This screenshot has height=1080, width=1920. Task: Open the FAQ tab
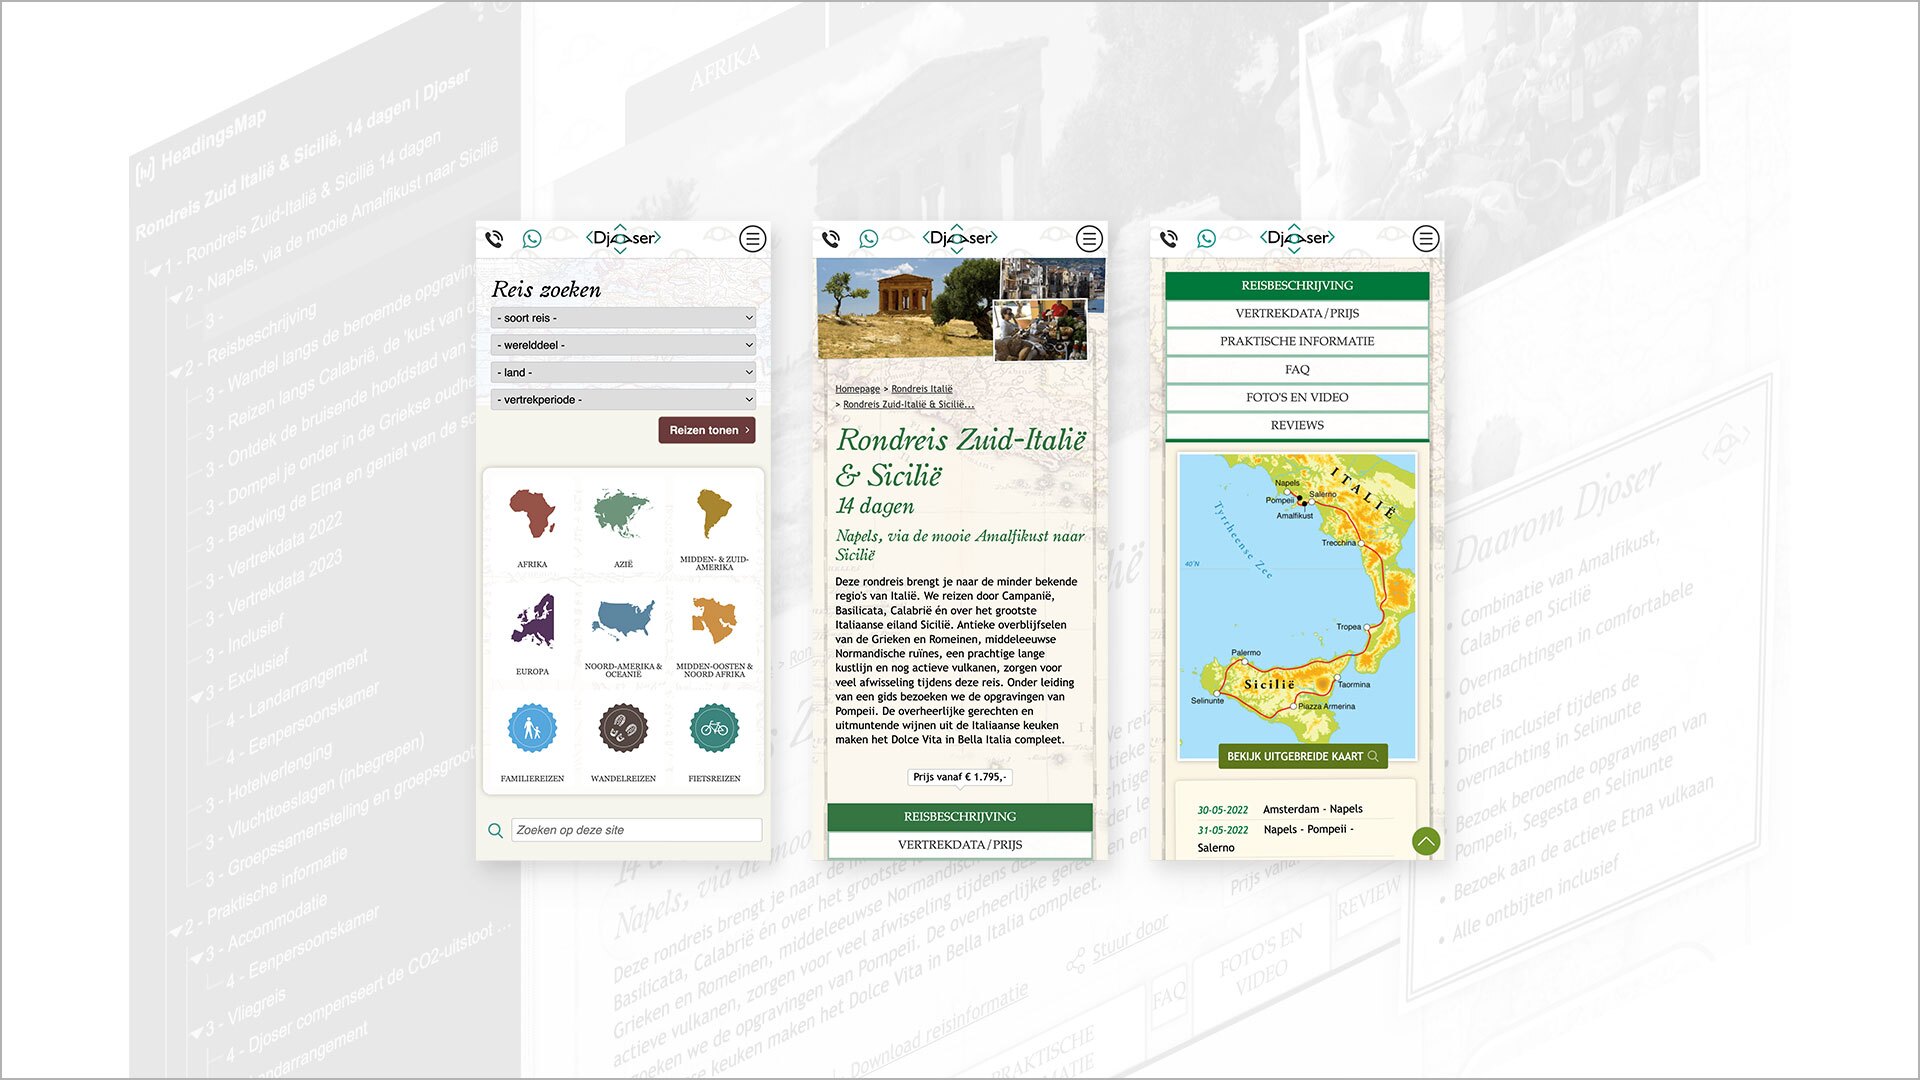pyautogui.click(x=1297, y=369)
